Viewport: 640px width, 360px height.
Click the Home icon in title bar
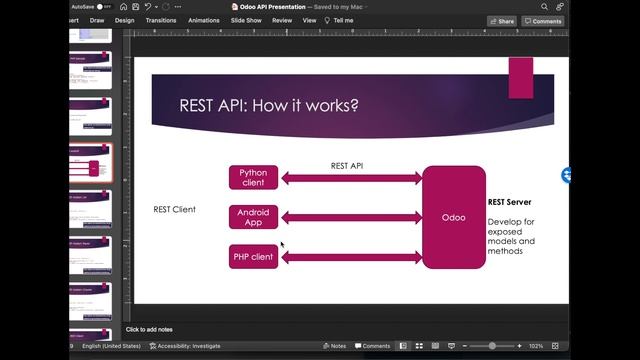point(123,7)
